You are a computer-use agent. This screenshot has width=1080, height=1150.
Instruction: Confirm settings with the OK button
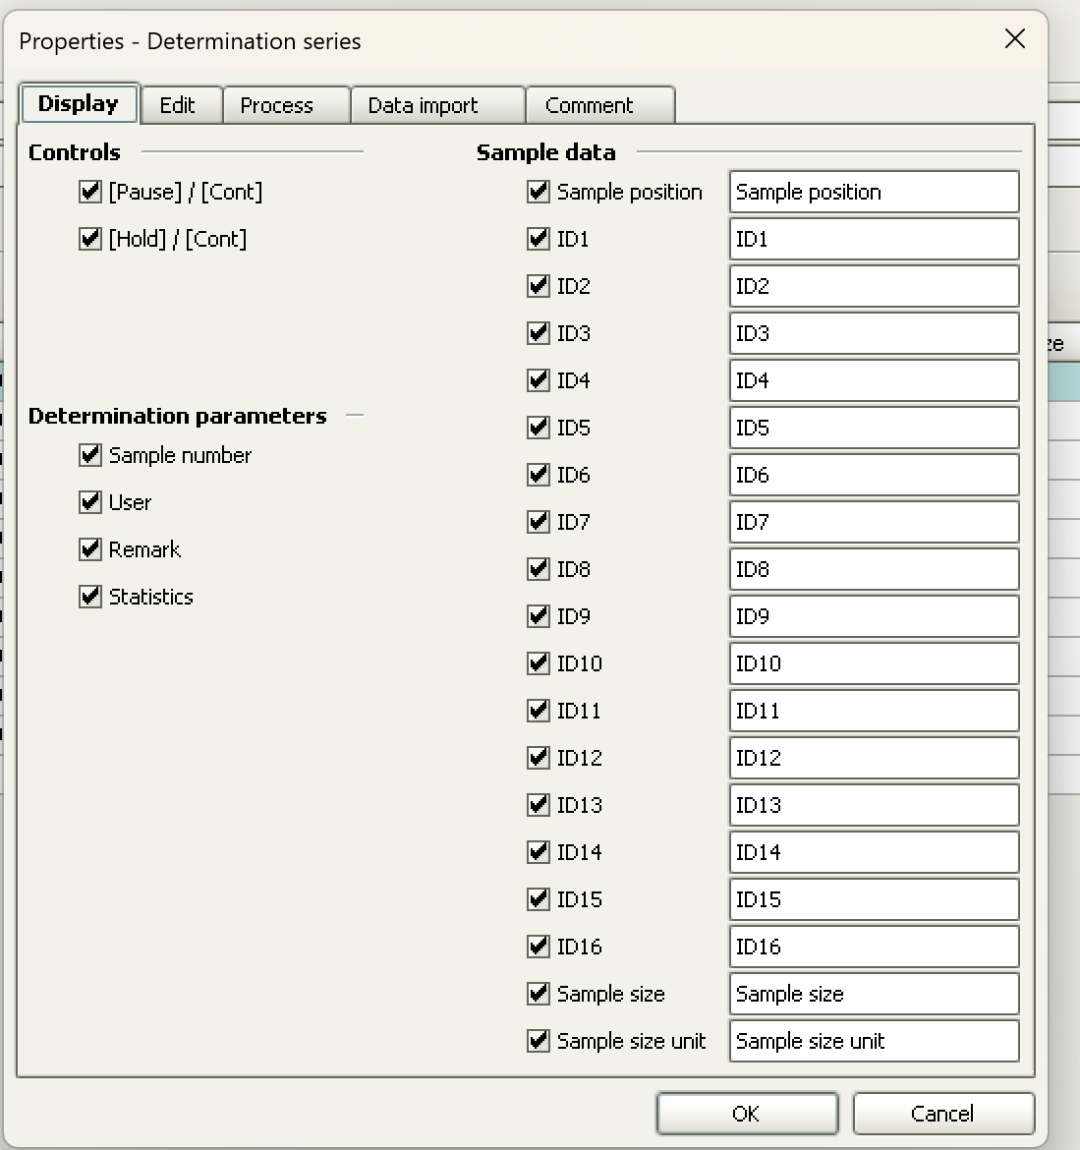747,1114
